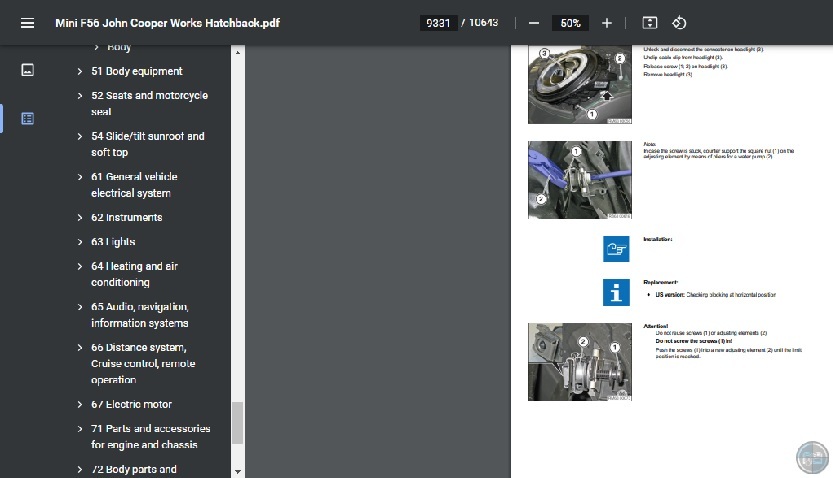Click the outline panel scrollbar thumb
The height and width of the screenshot is (478, 833).
[x=237, y=423]
